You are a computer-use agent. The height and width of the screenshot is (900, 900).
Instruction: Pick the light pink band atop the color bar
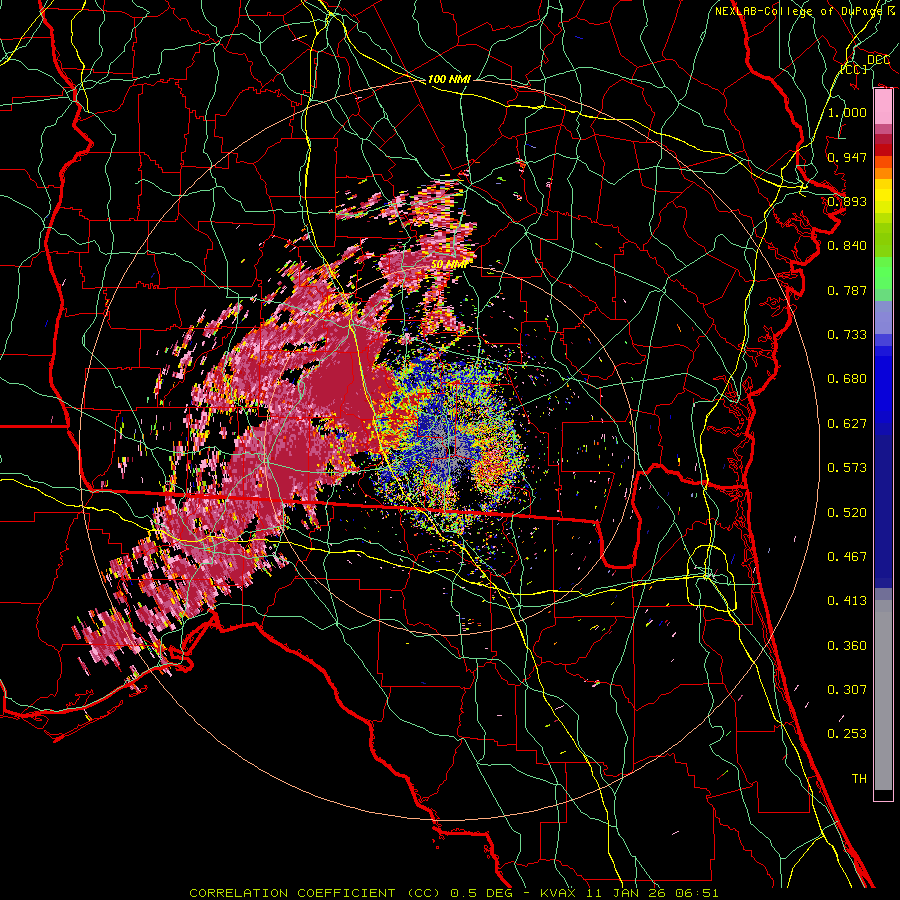point(883,106)
